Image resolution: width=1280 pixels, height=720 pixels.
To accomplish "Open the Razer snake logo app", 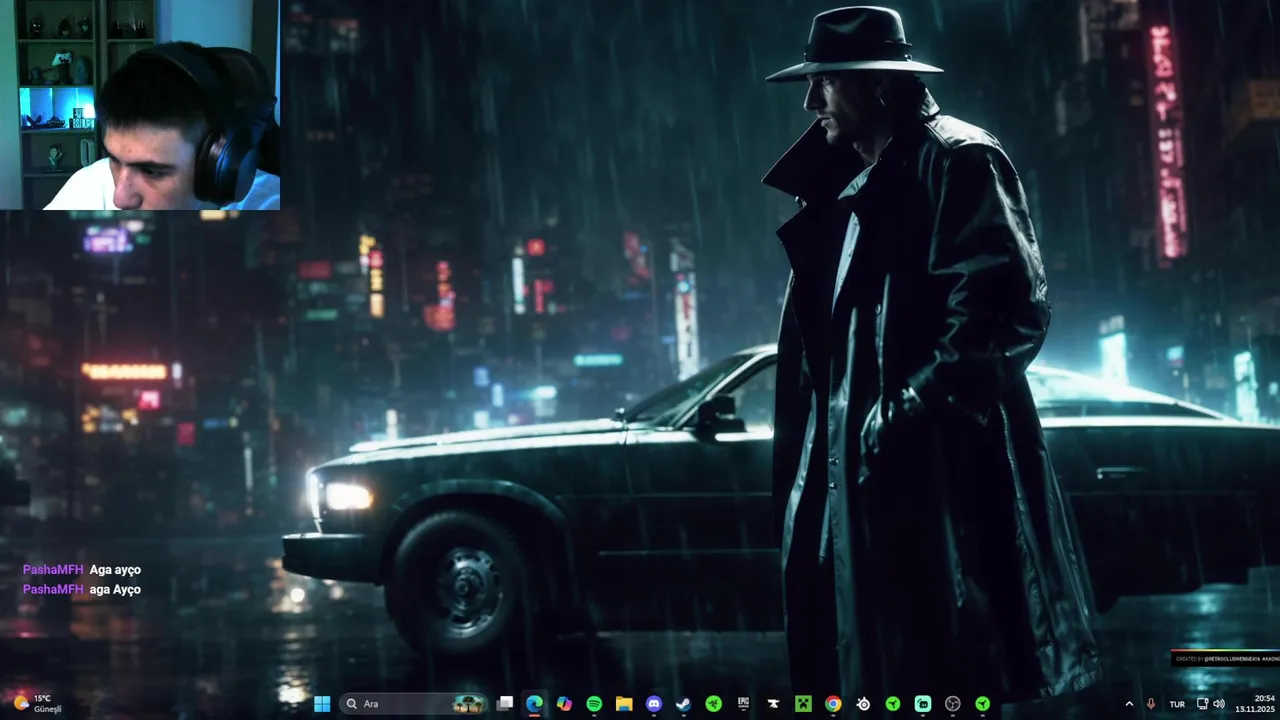I will tap(713, 704).
